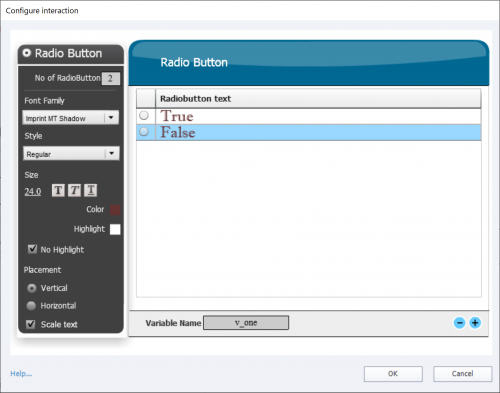This screenshot has height=393, width=500.
Task: Click the Radio Button header icon
Action: pyautogui.click(x=27, y=53)
